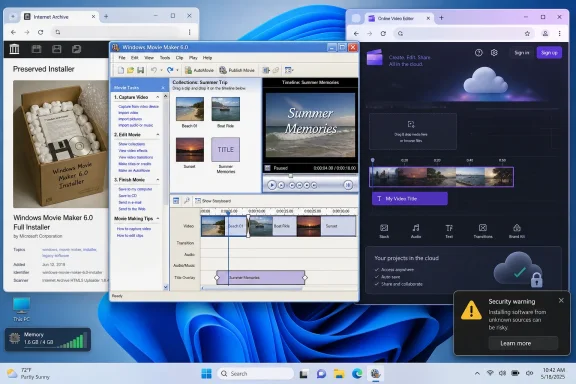Open File Explorer from the taskbar
The height and width of the screenshot is (384, 576).
click(x=339, y=374)
